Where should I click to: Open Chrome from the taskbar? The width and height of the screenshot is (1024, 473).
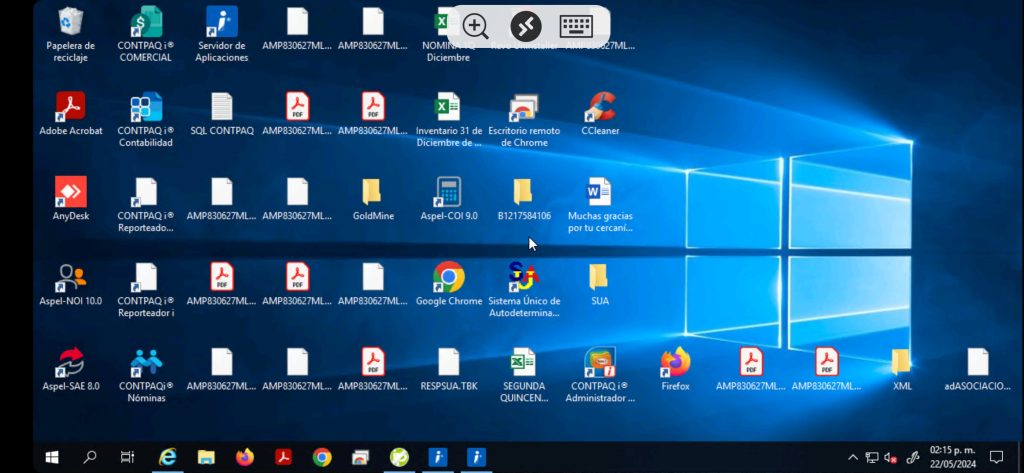click(322, 457)
